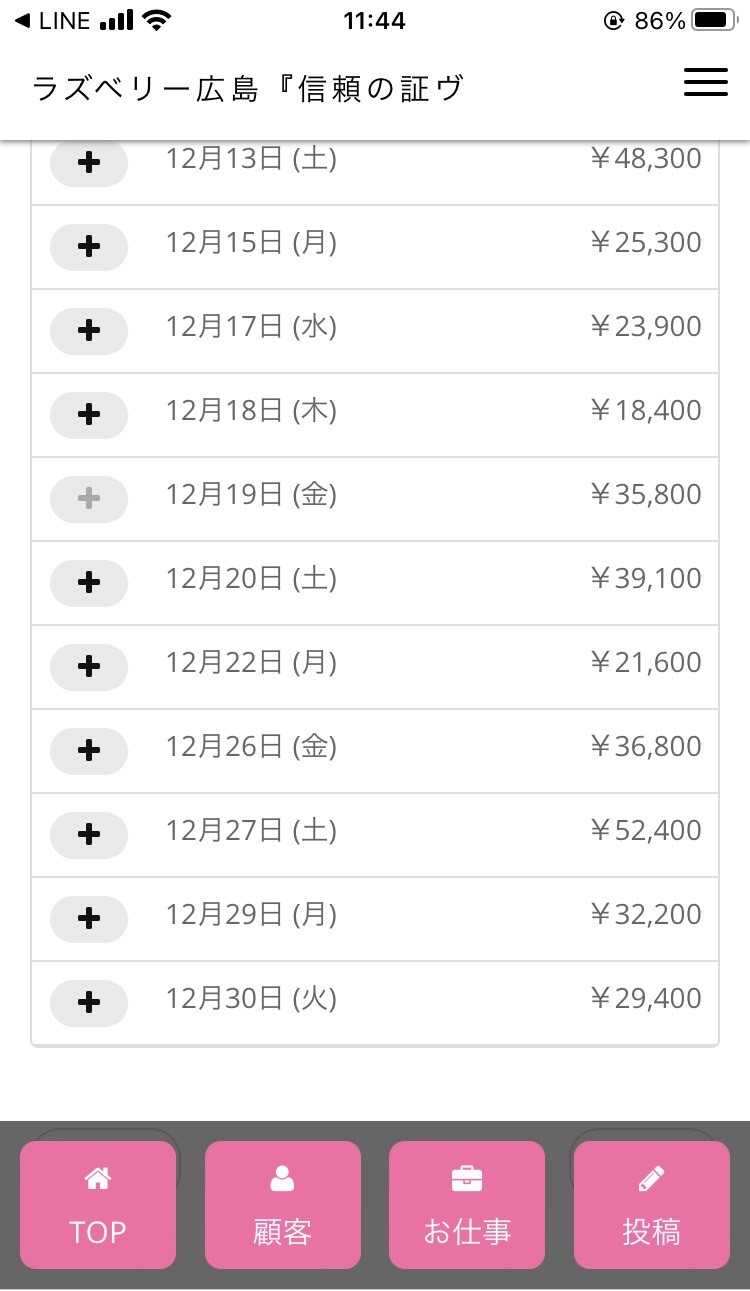The height and width of the screenshot is (1291, 750).
Task: Open plus toggle for 12月27日 (土)
Action: point(89,835)
